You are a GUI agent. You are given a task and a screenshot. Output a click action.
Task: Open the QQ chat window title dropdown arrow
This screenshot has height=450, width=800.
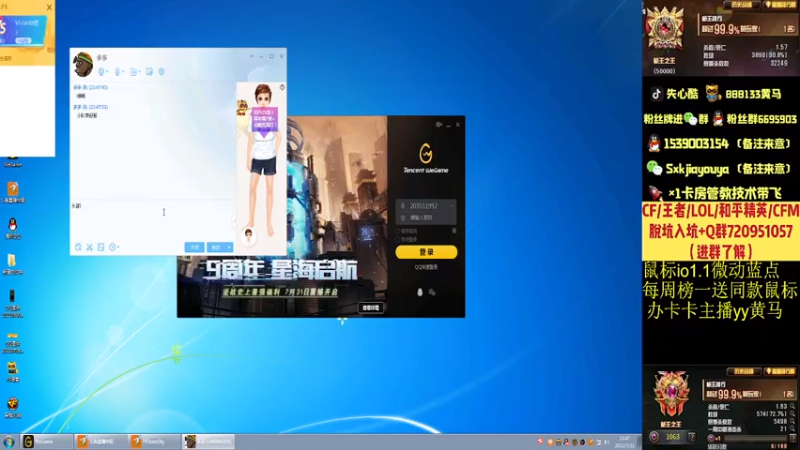click(x=251, y=56)
